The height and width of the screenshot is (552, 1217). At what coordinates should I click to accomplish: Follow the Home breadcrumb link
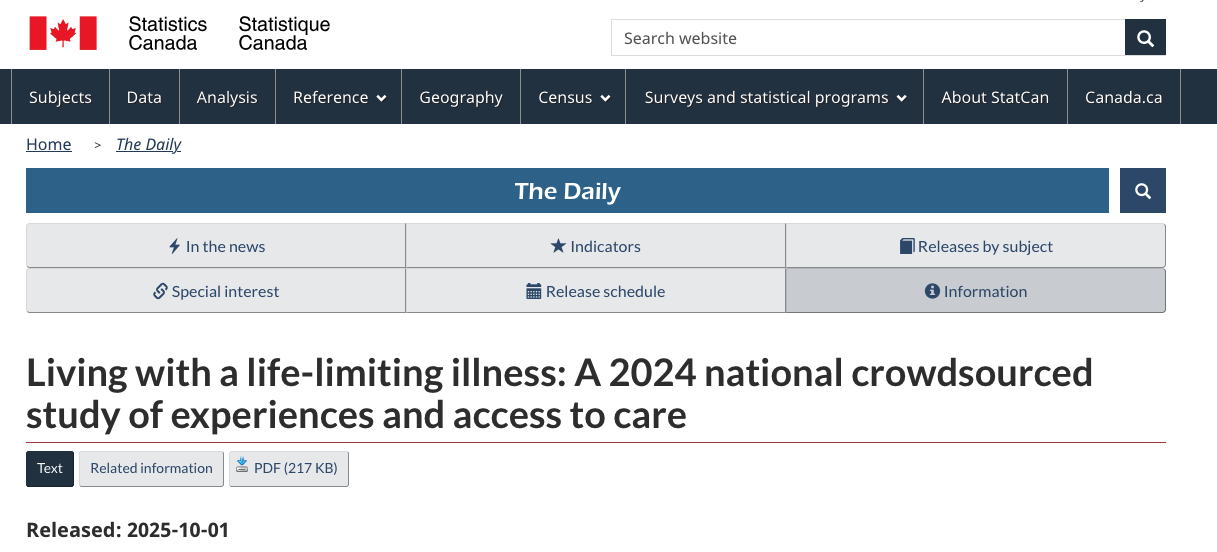(x=49, y=144)
